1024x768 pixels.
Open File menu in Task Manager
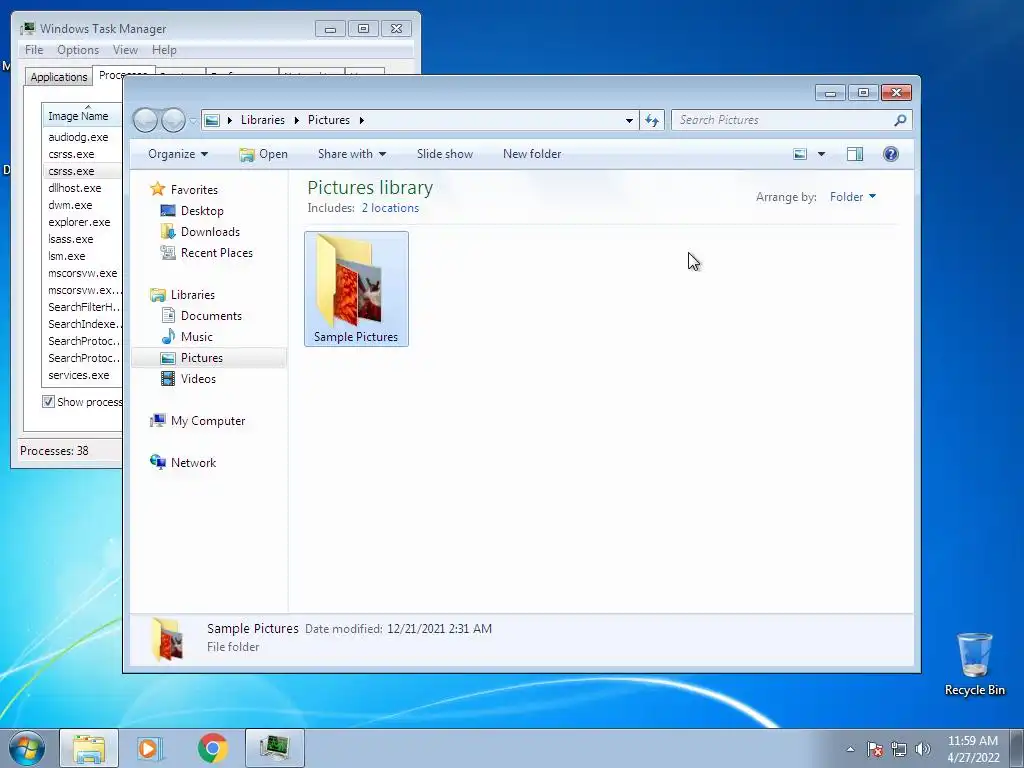pyautogui.click(x=34, y=50)
